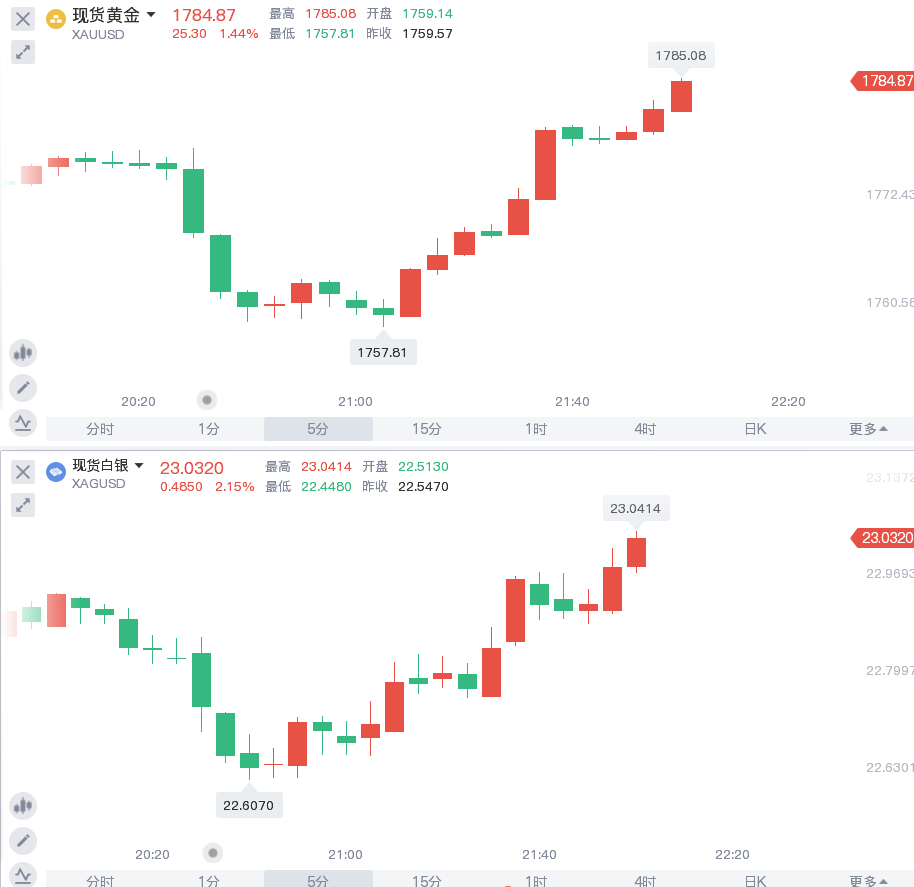The image size is (914, 887).
Task: Open the 现货黄金 symbol dropdown
Action: tap(151, 15)
